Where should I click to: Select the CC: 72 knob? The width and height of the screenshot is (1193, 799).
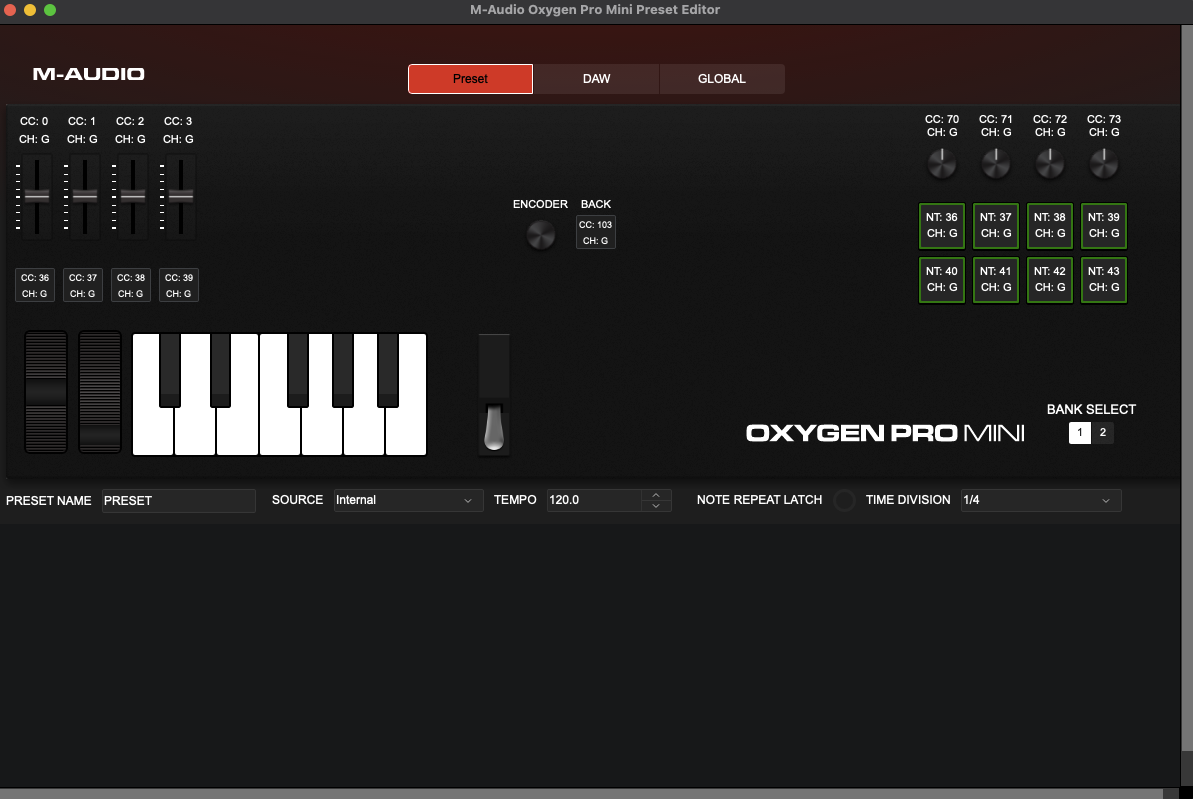coord(1050,163)
